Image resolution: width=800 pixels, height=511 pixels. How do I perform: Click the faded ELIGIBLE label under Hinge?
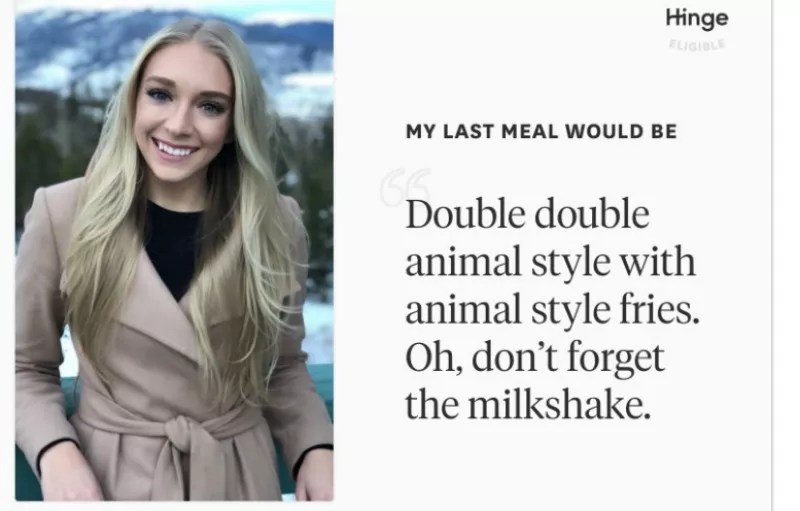[697, 44]
